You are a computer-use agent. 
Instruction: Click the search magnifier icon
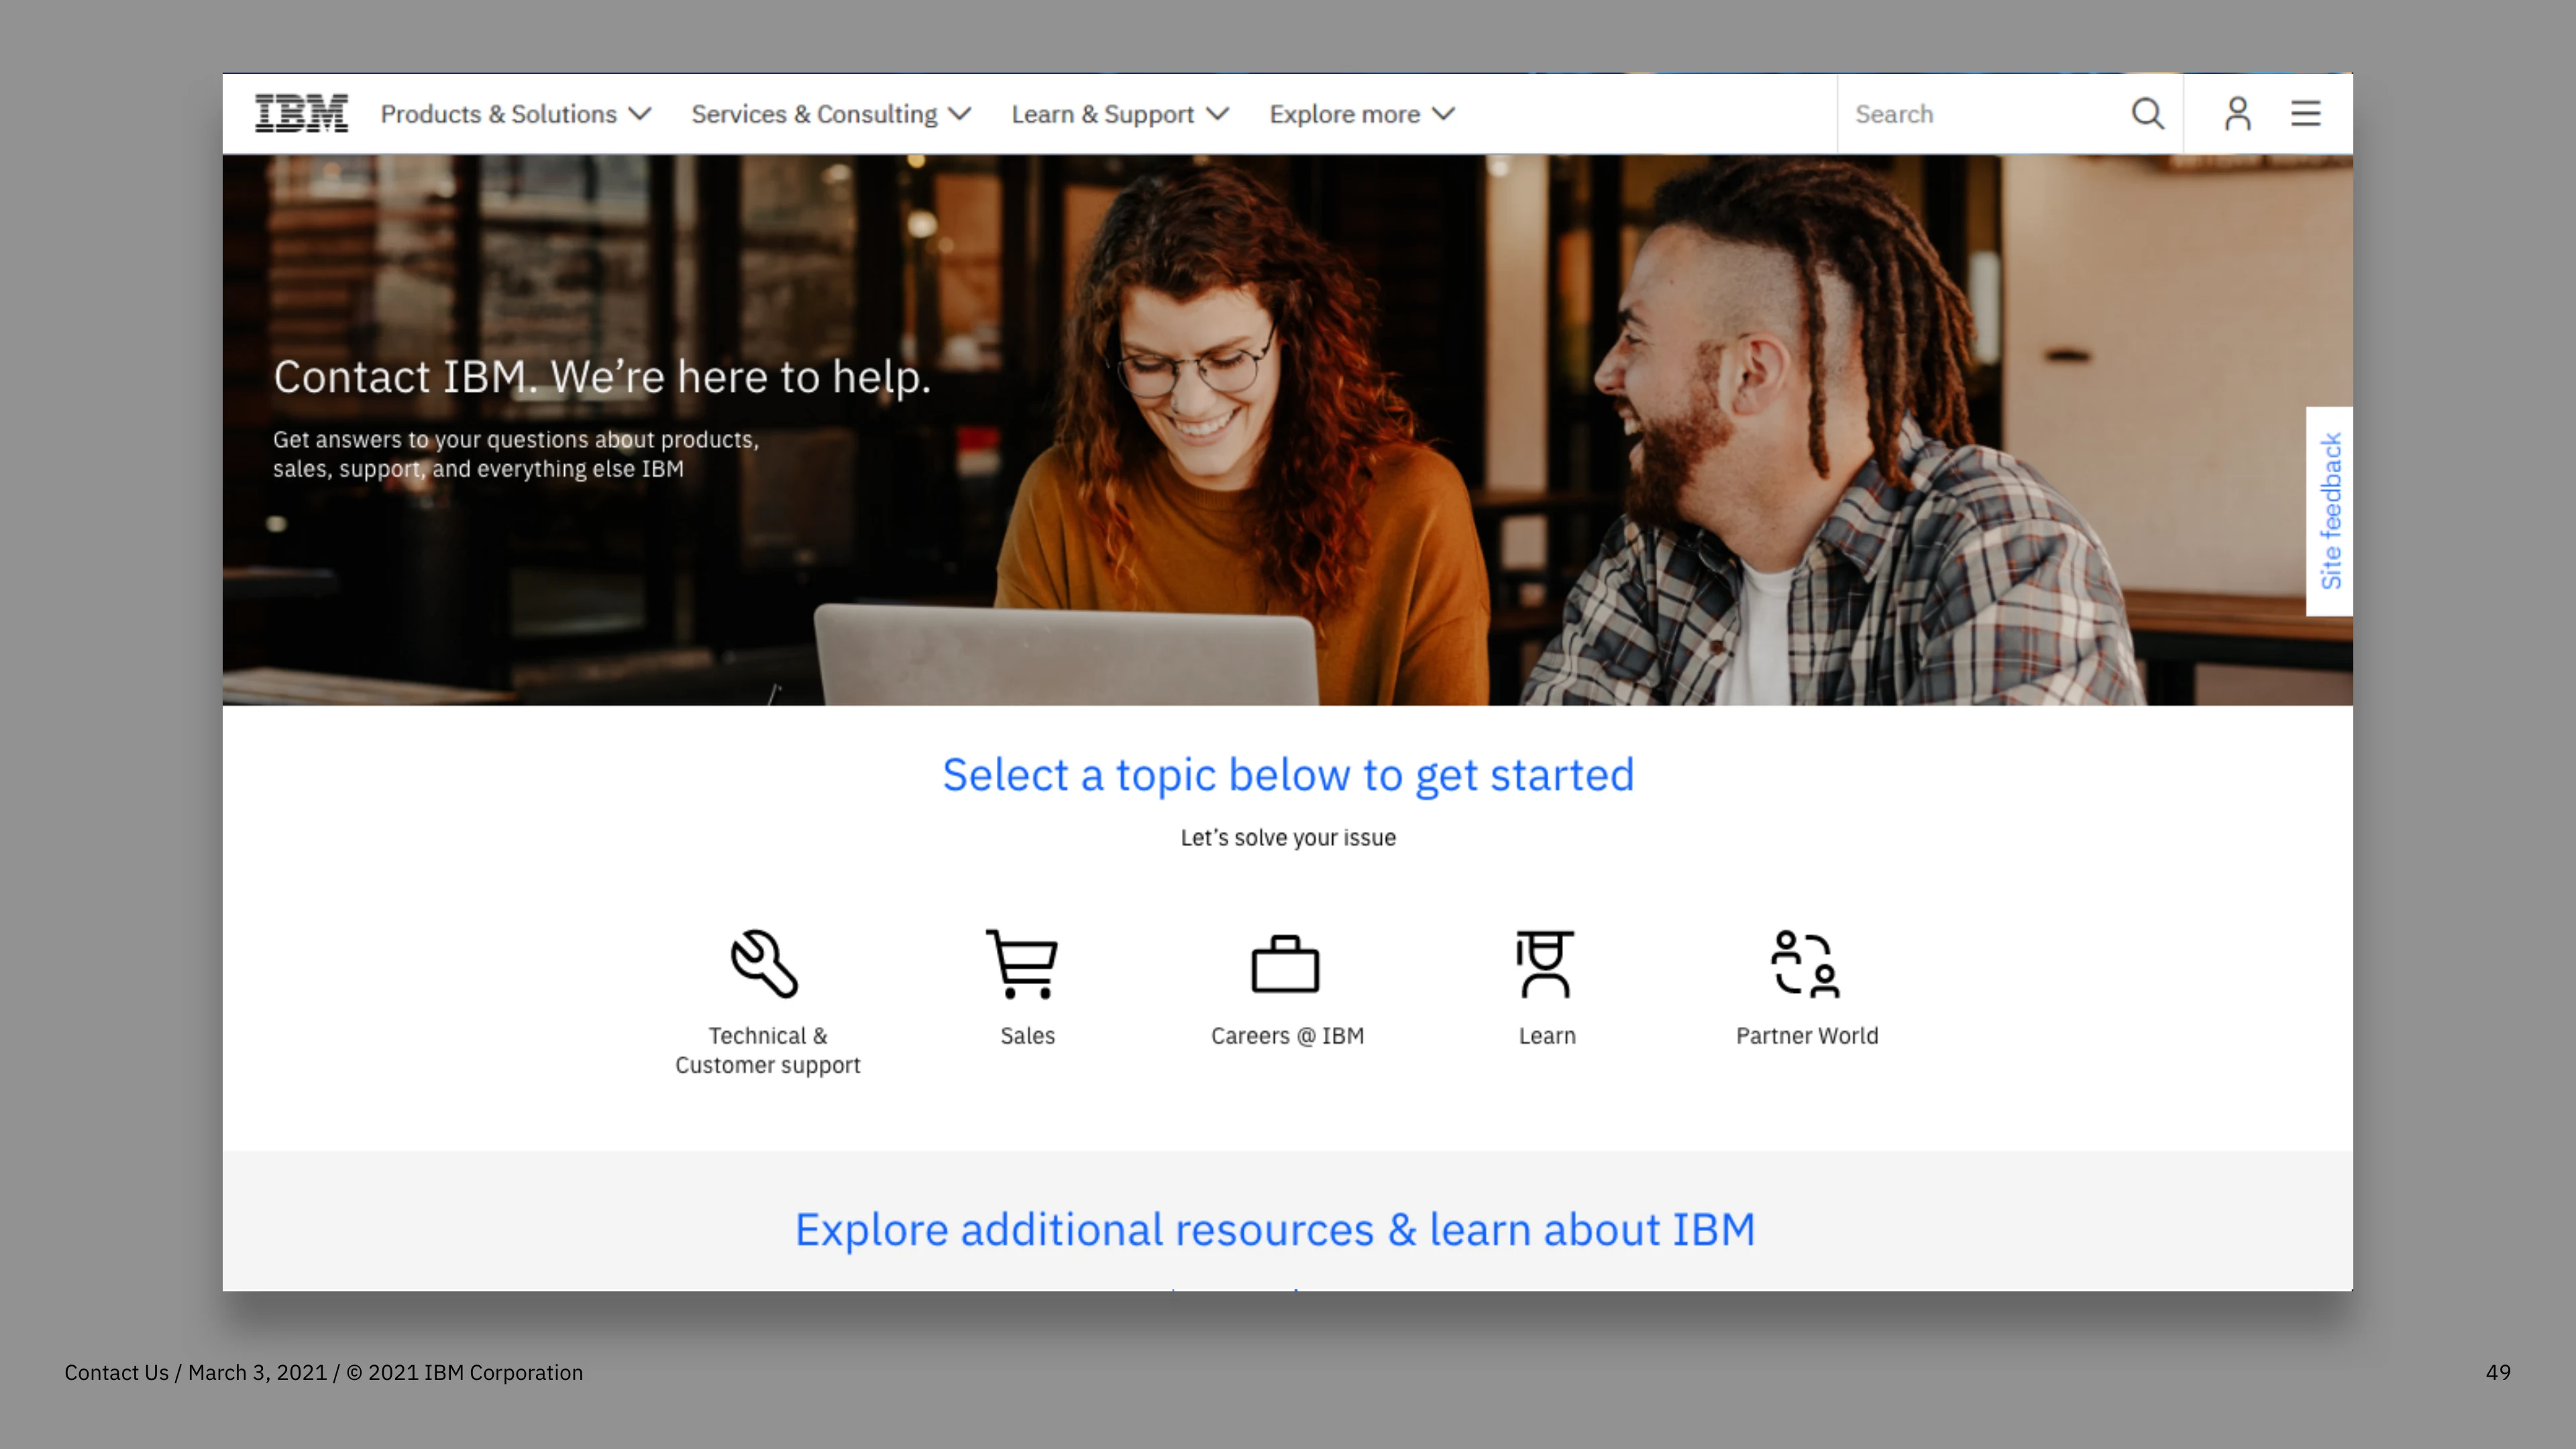[x=2147, y=113]
